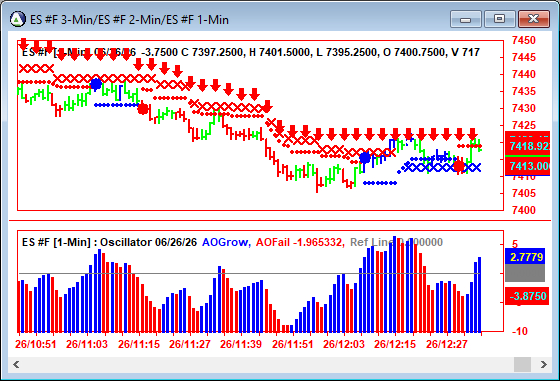Click the 7435 price axis label

point(524,91)
